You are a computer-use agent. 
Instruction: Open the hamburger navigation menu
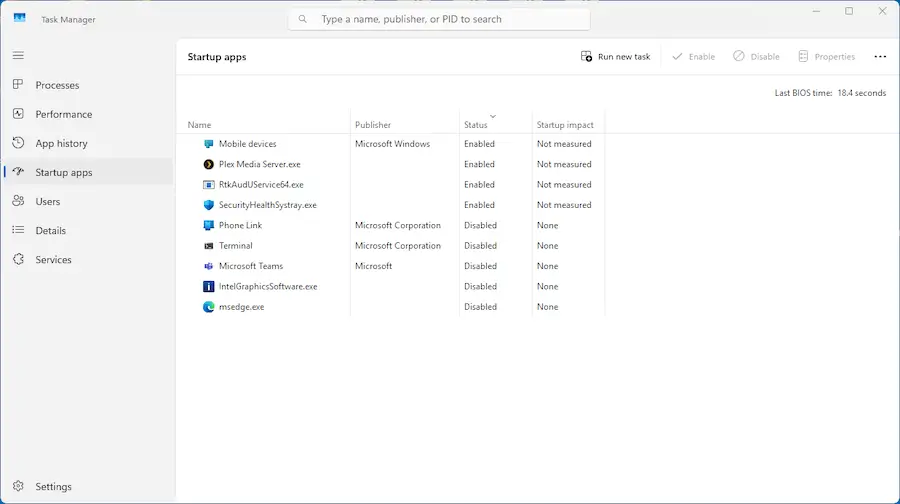coord(18,55)
